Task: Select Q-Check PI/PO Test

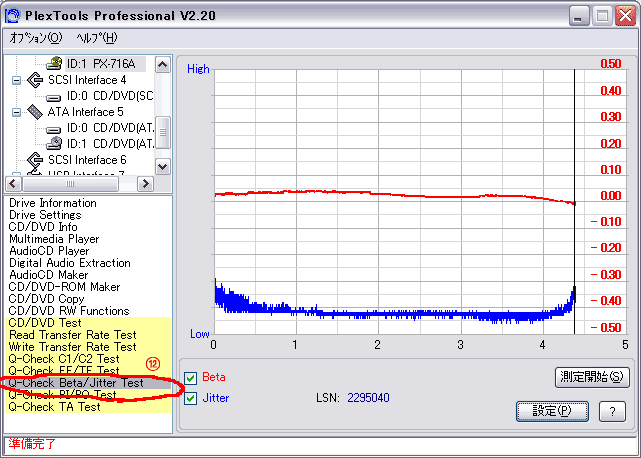Action: tap(63, 395)
